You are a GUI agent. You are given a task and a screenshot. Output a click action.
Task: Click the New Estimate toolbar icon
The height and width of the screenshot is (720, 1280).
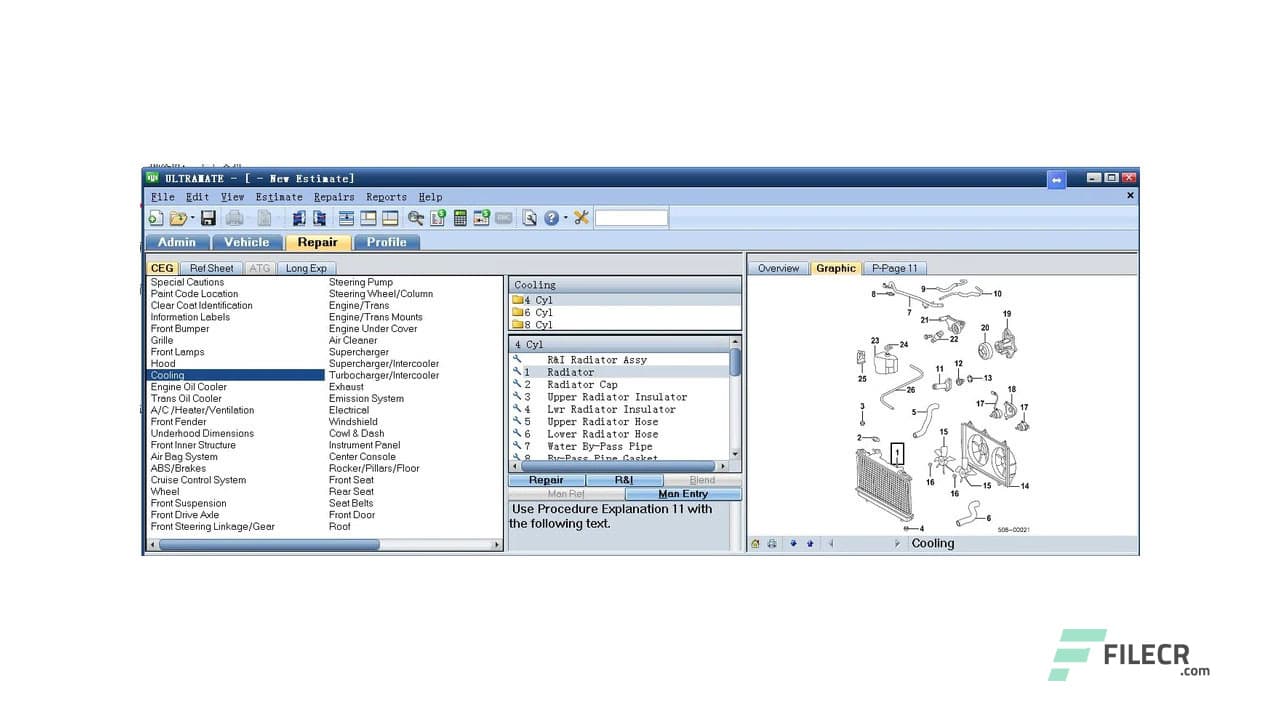pyautogui.click(x=156, y=218)
